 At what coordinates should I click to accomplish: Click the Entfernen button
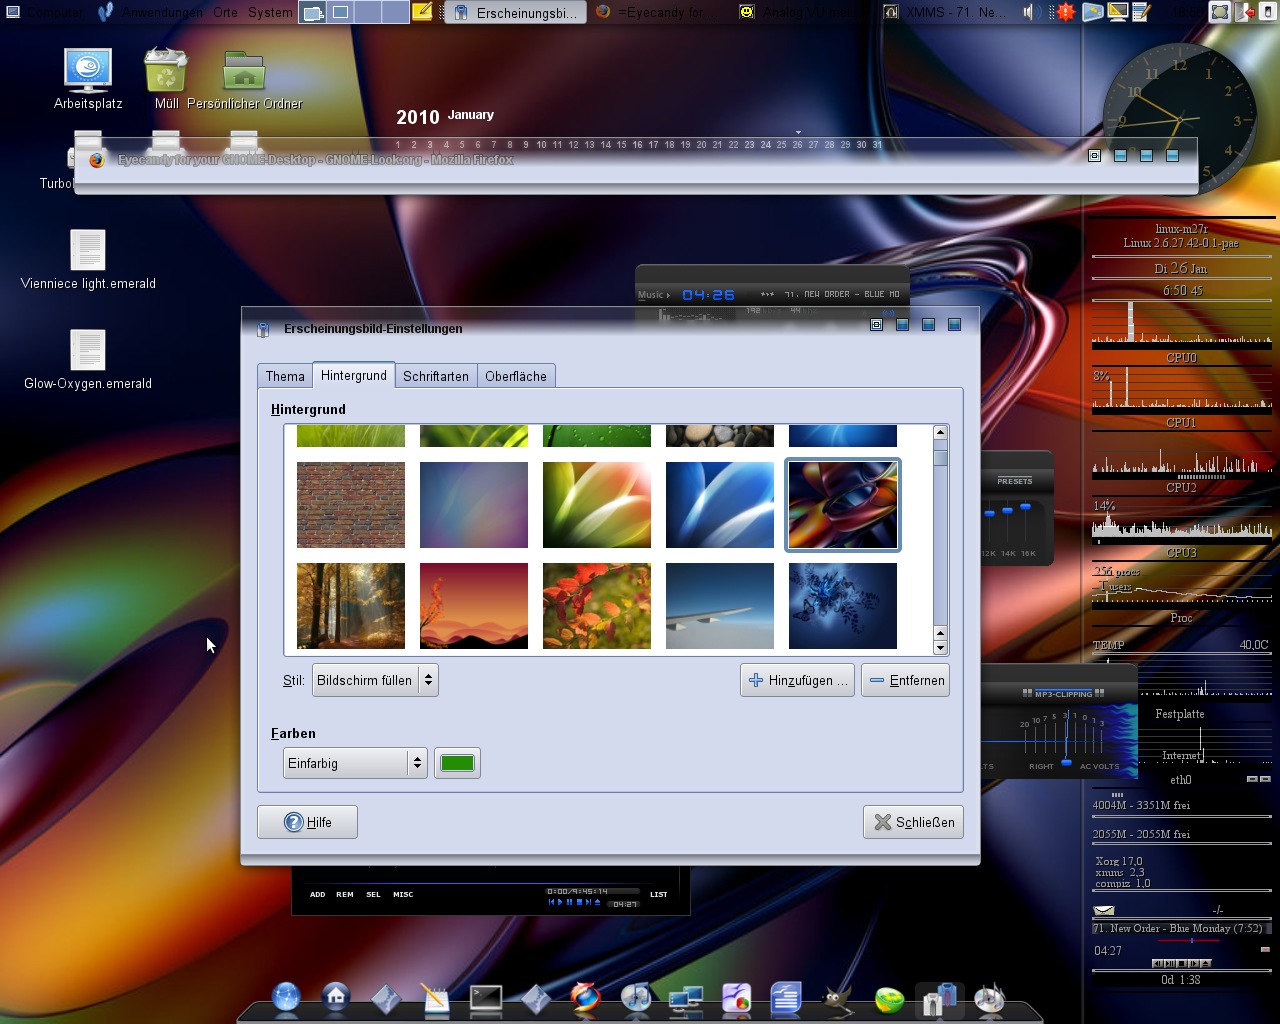tap(906, 680)
